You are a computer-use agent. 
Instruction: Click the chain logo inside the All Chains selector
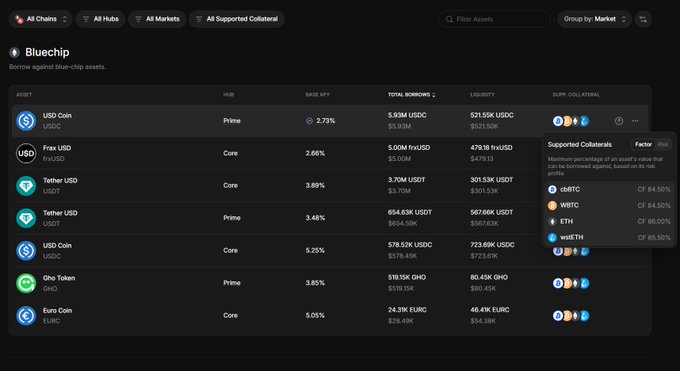pos(19,19)
